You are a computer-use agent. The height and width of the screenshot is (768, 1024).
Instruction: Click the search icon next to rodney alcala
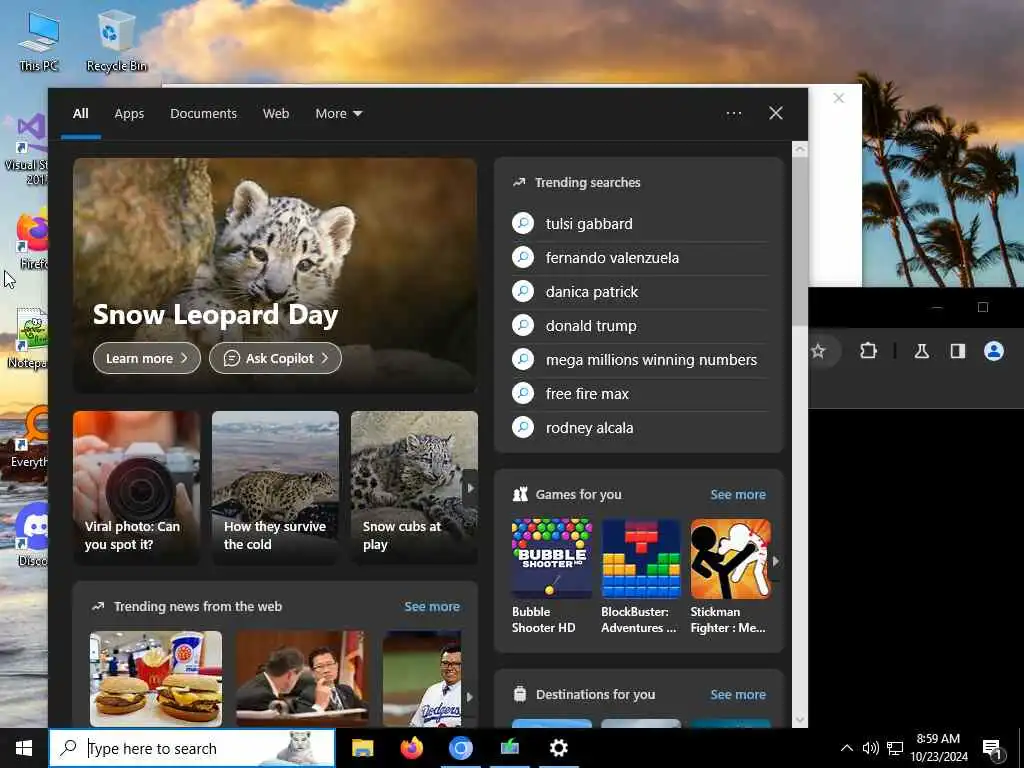pos(523,427)
